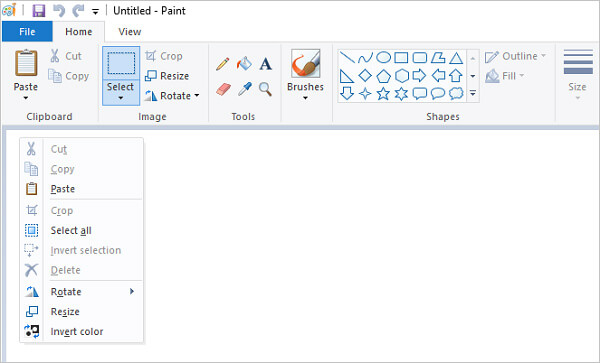The image size is (600, 363).
Task: Choose Invert color in the context menu
Action: (x=82, y=332)
